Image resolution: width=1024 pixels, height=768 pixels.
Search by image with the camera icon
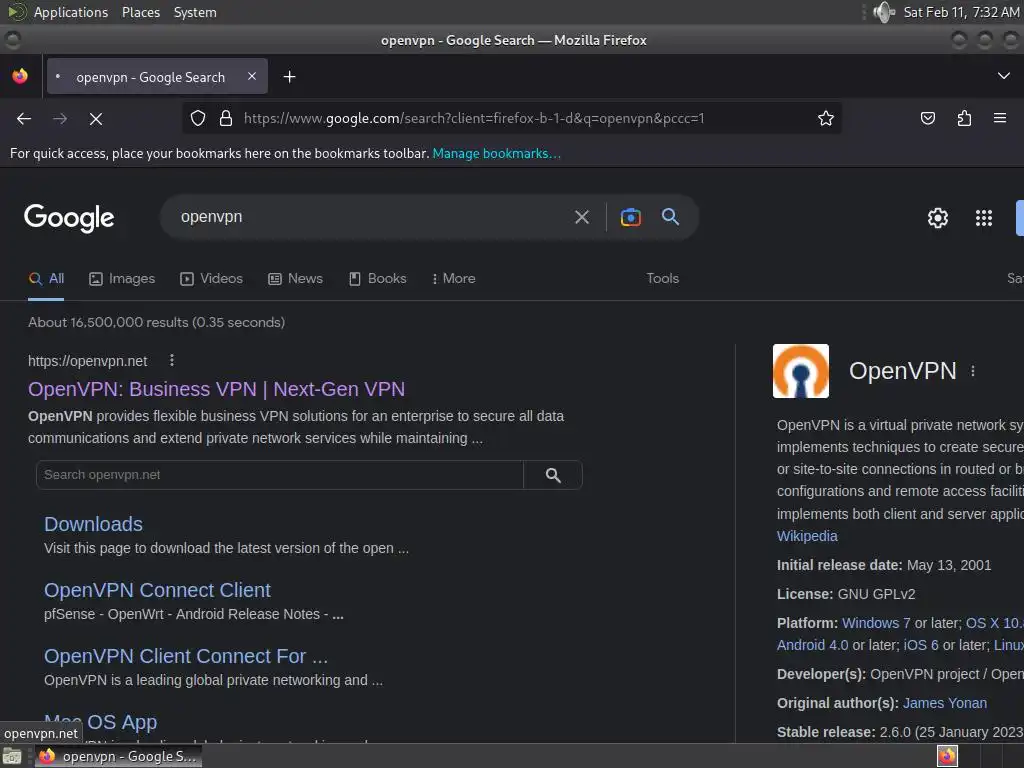tap(630, 217)
